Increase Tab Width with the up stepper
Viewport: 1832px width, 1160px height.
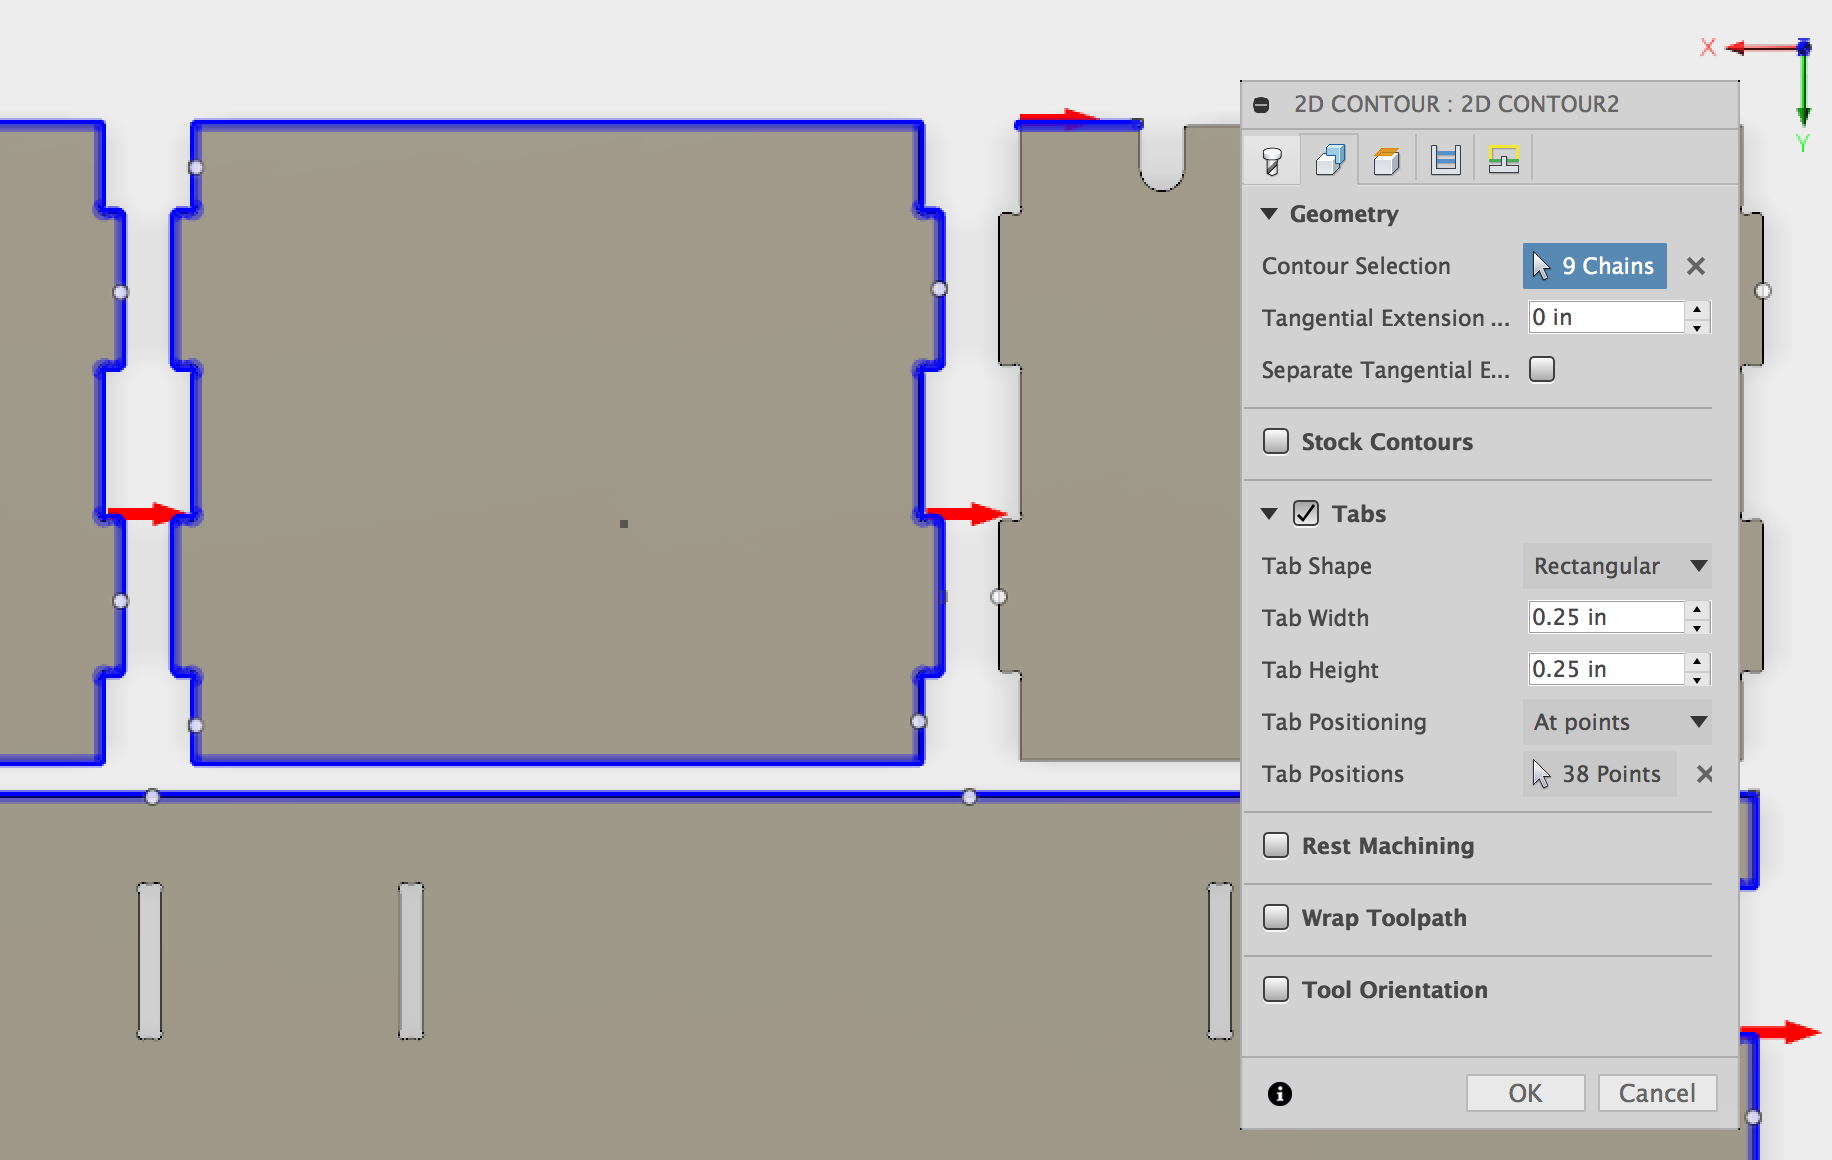point(1697,611)
